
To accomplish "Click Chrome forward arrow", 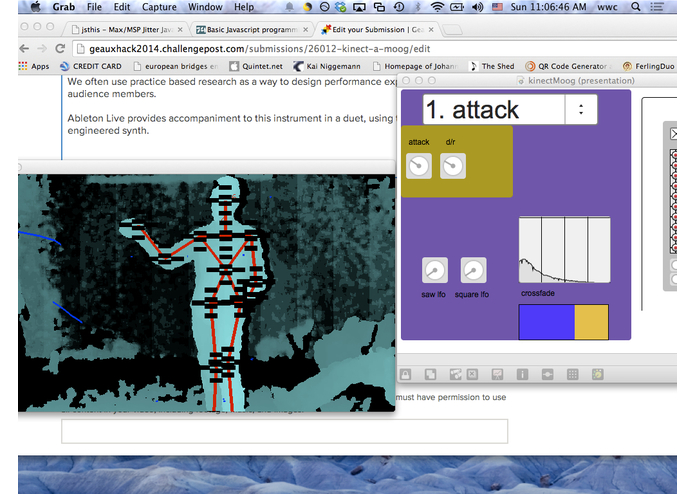I will [42, 49].
